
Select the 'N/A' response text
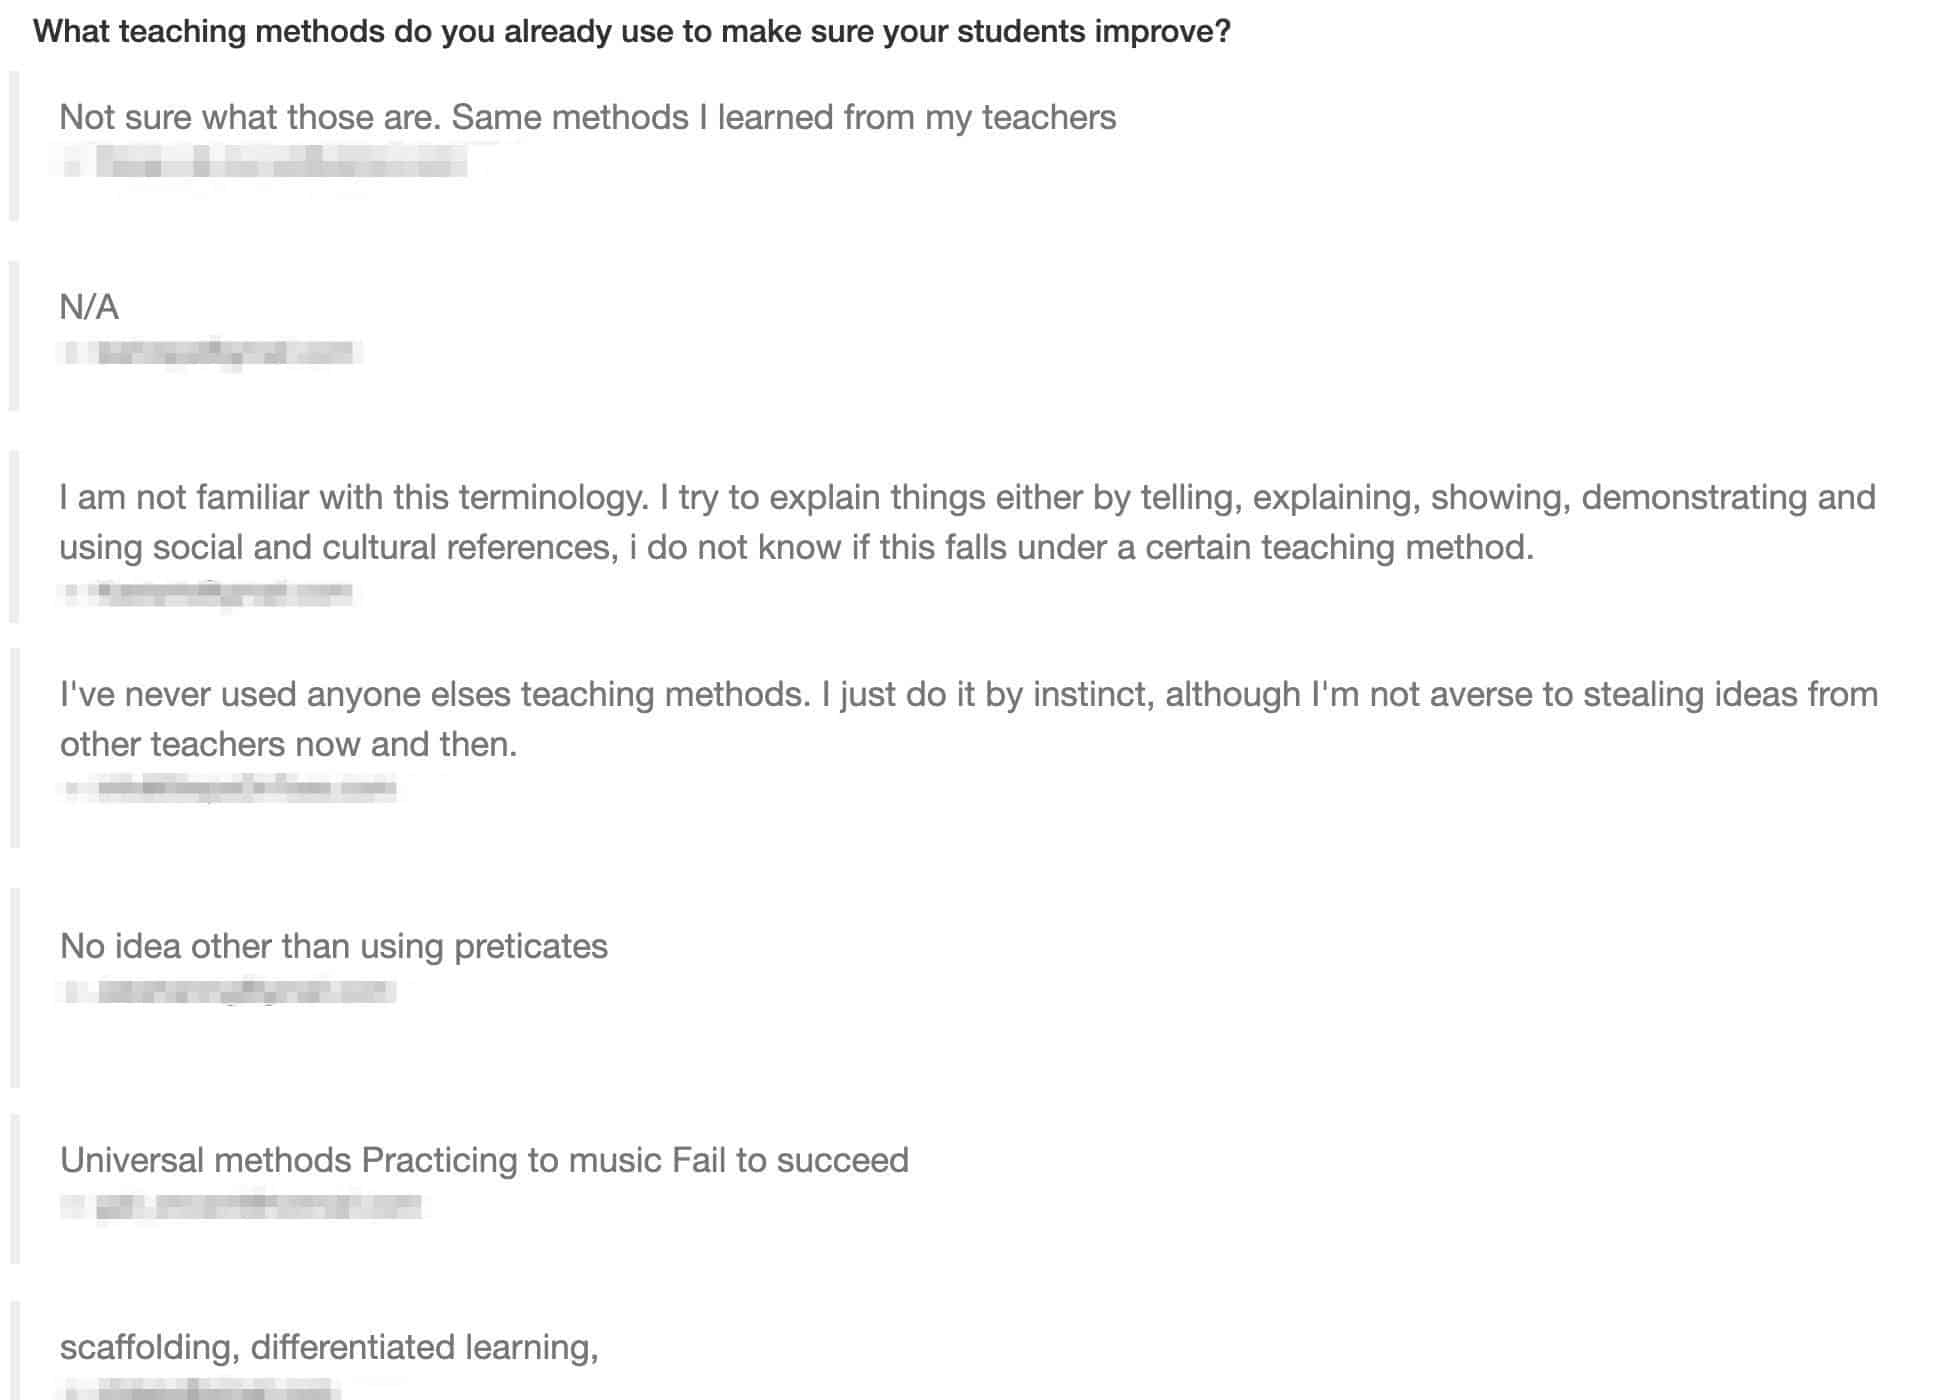[x=89, y=307]
